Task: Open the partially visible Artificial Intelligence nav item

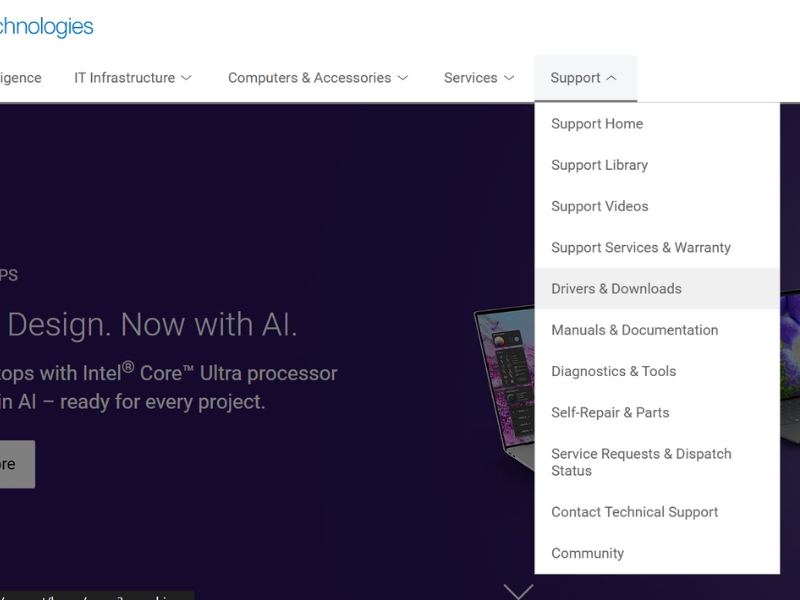Action: (20, 78)
